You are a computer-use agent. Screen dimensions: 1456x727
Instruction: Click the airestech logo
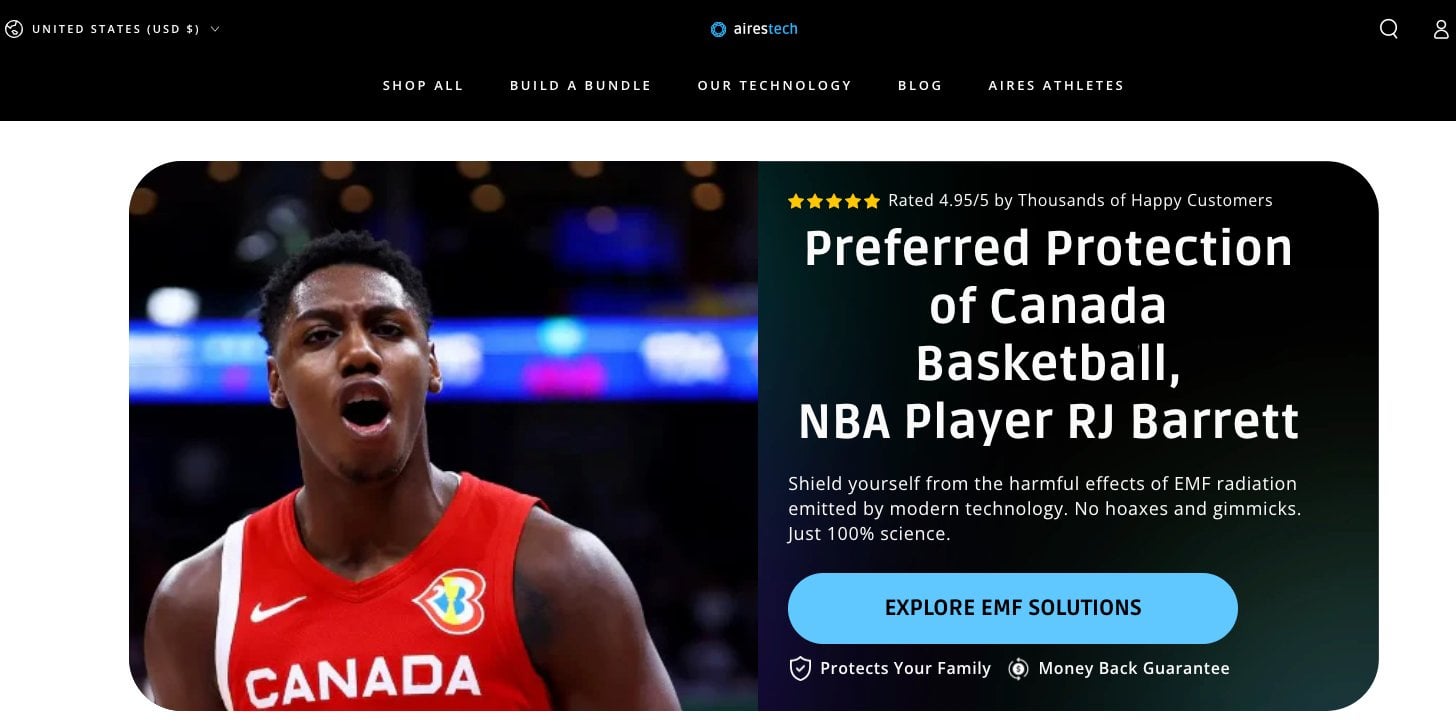754,29
